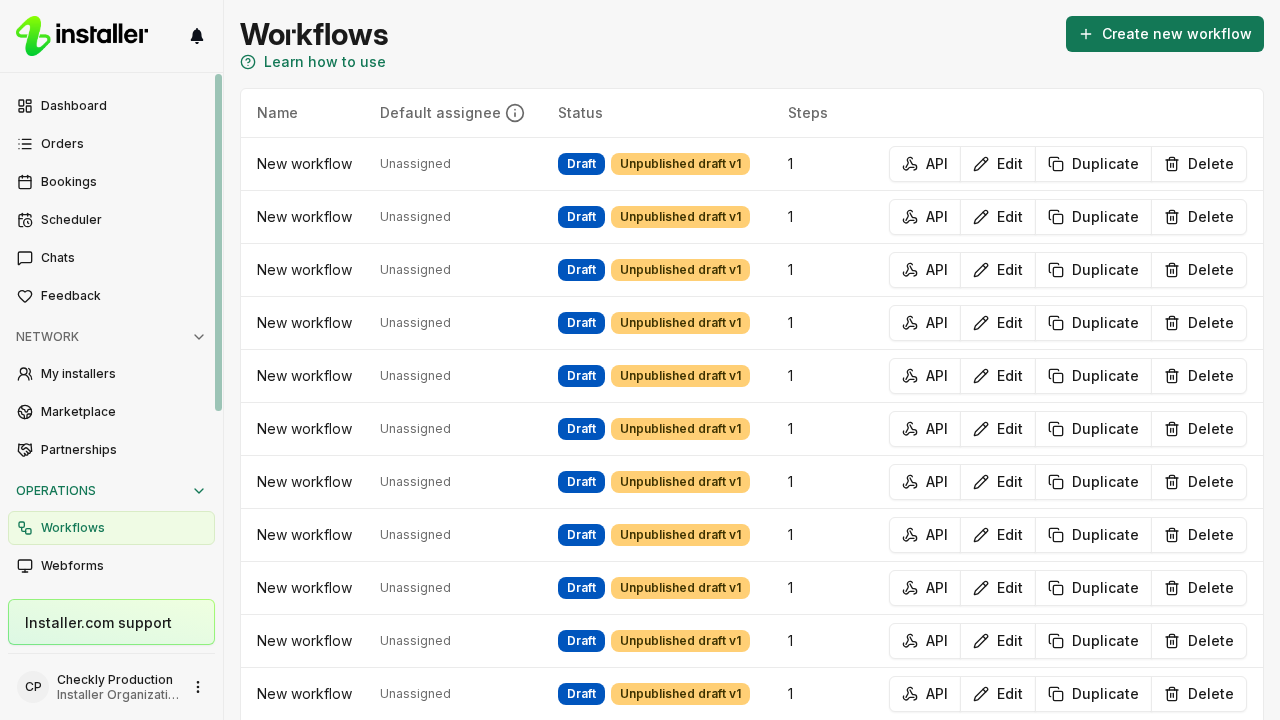Go to Orders in the sidebar
The image size is (1280, 720).
[x=111, y=144]
